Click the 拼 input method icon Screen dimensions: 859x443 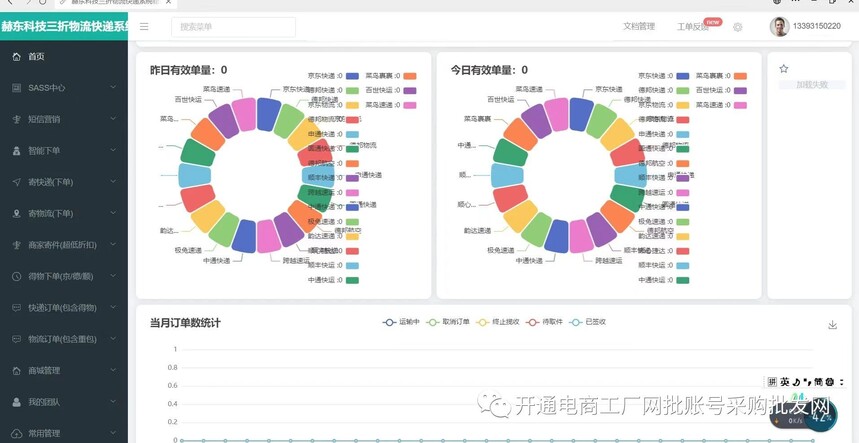pyautogui.click(x=772, y=382)
